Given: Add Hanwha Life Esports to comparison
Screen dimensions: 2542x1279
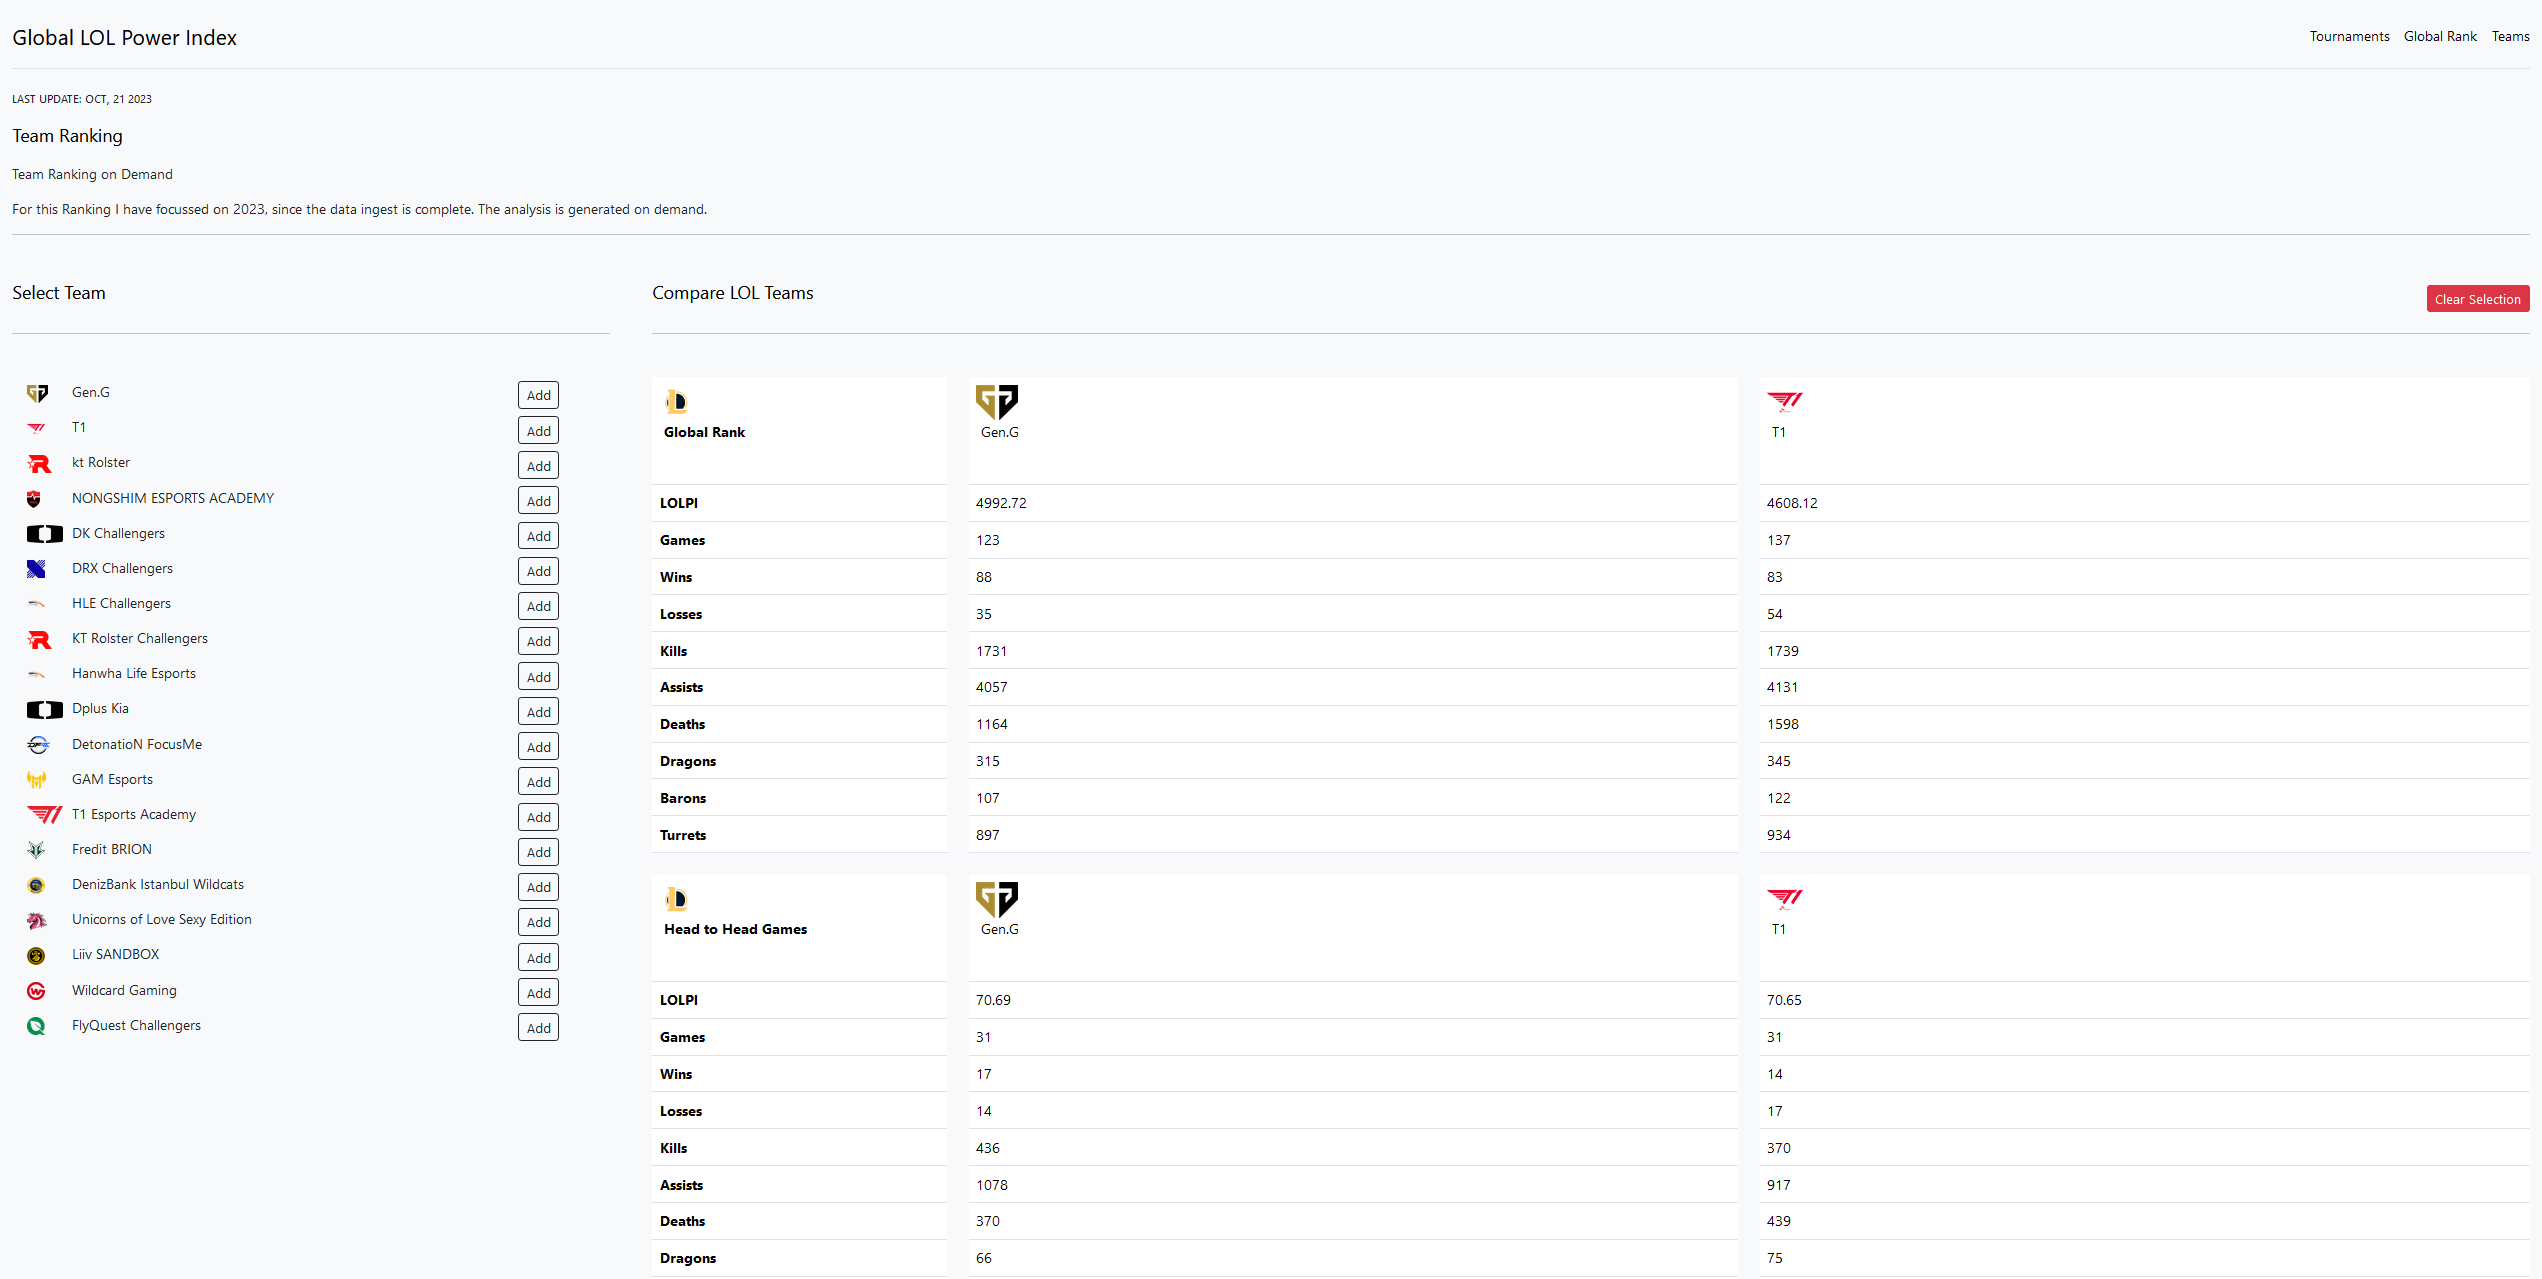Looking at the screenshot, I should coord(538,677).
